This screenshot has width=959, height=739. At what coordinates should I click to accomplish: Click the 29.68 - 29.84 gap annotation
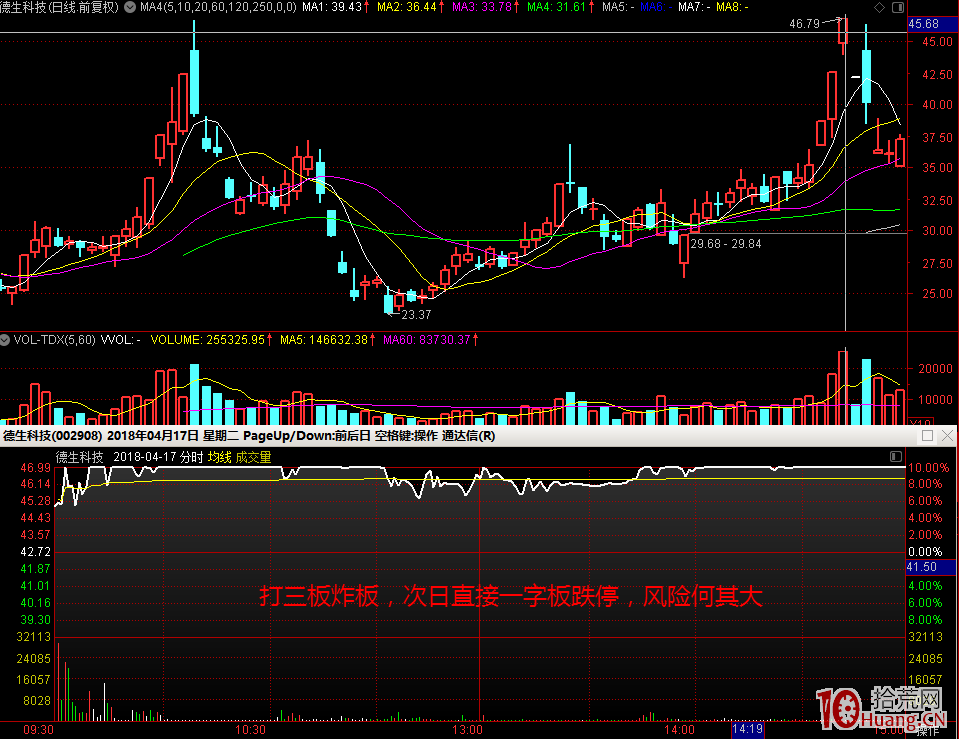point(726,244)
